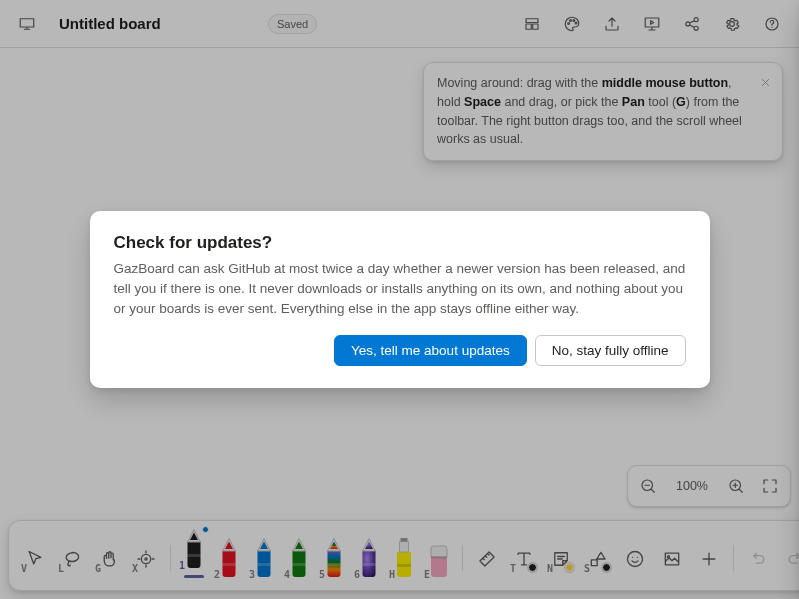Select the ruler tool

pyautogui.click(x=487, y=559)
